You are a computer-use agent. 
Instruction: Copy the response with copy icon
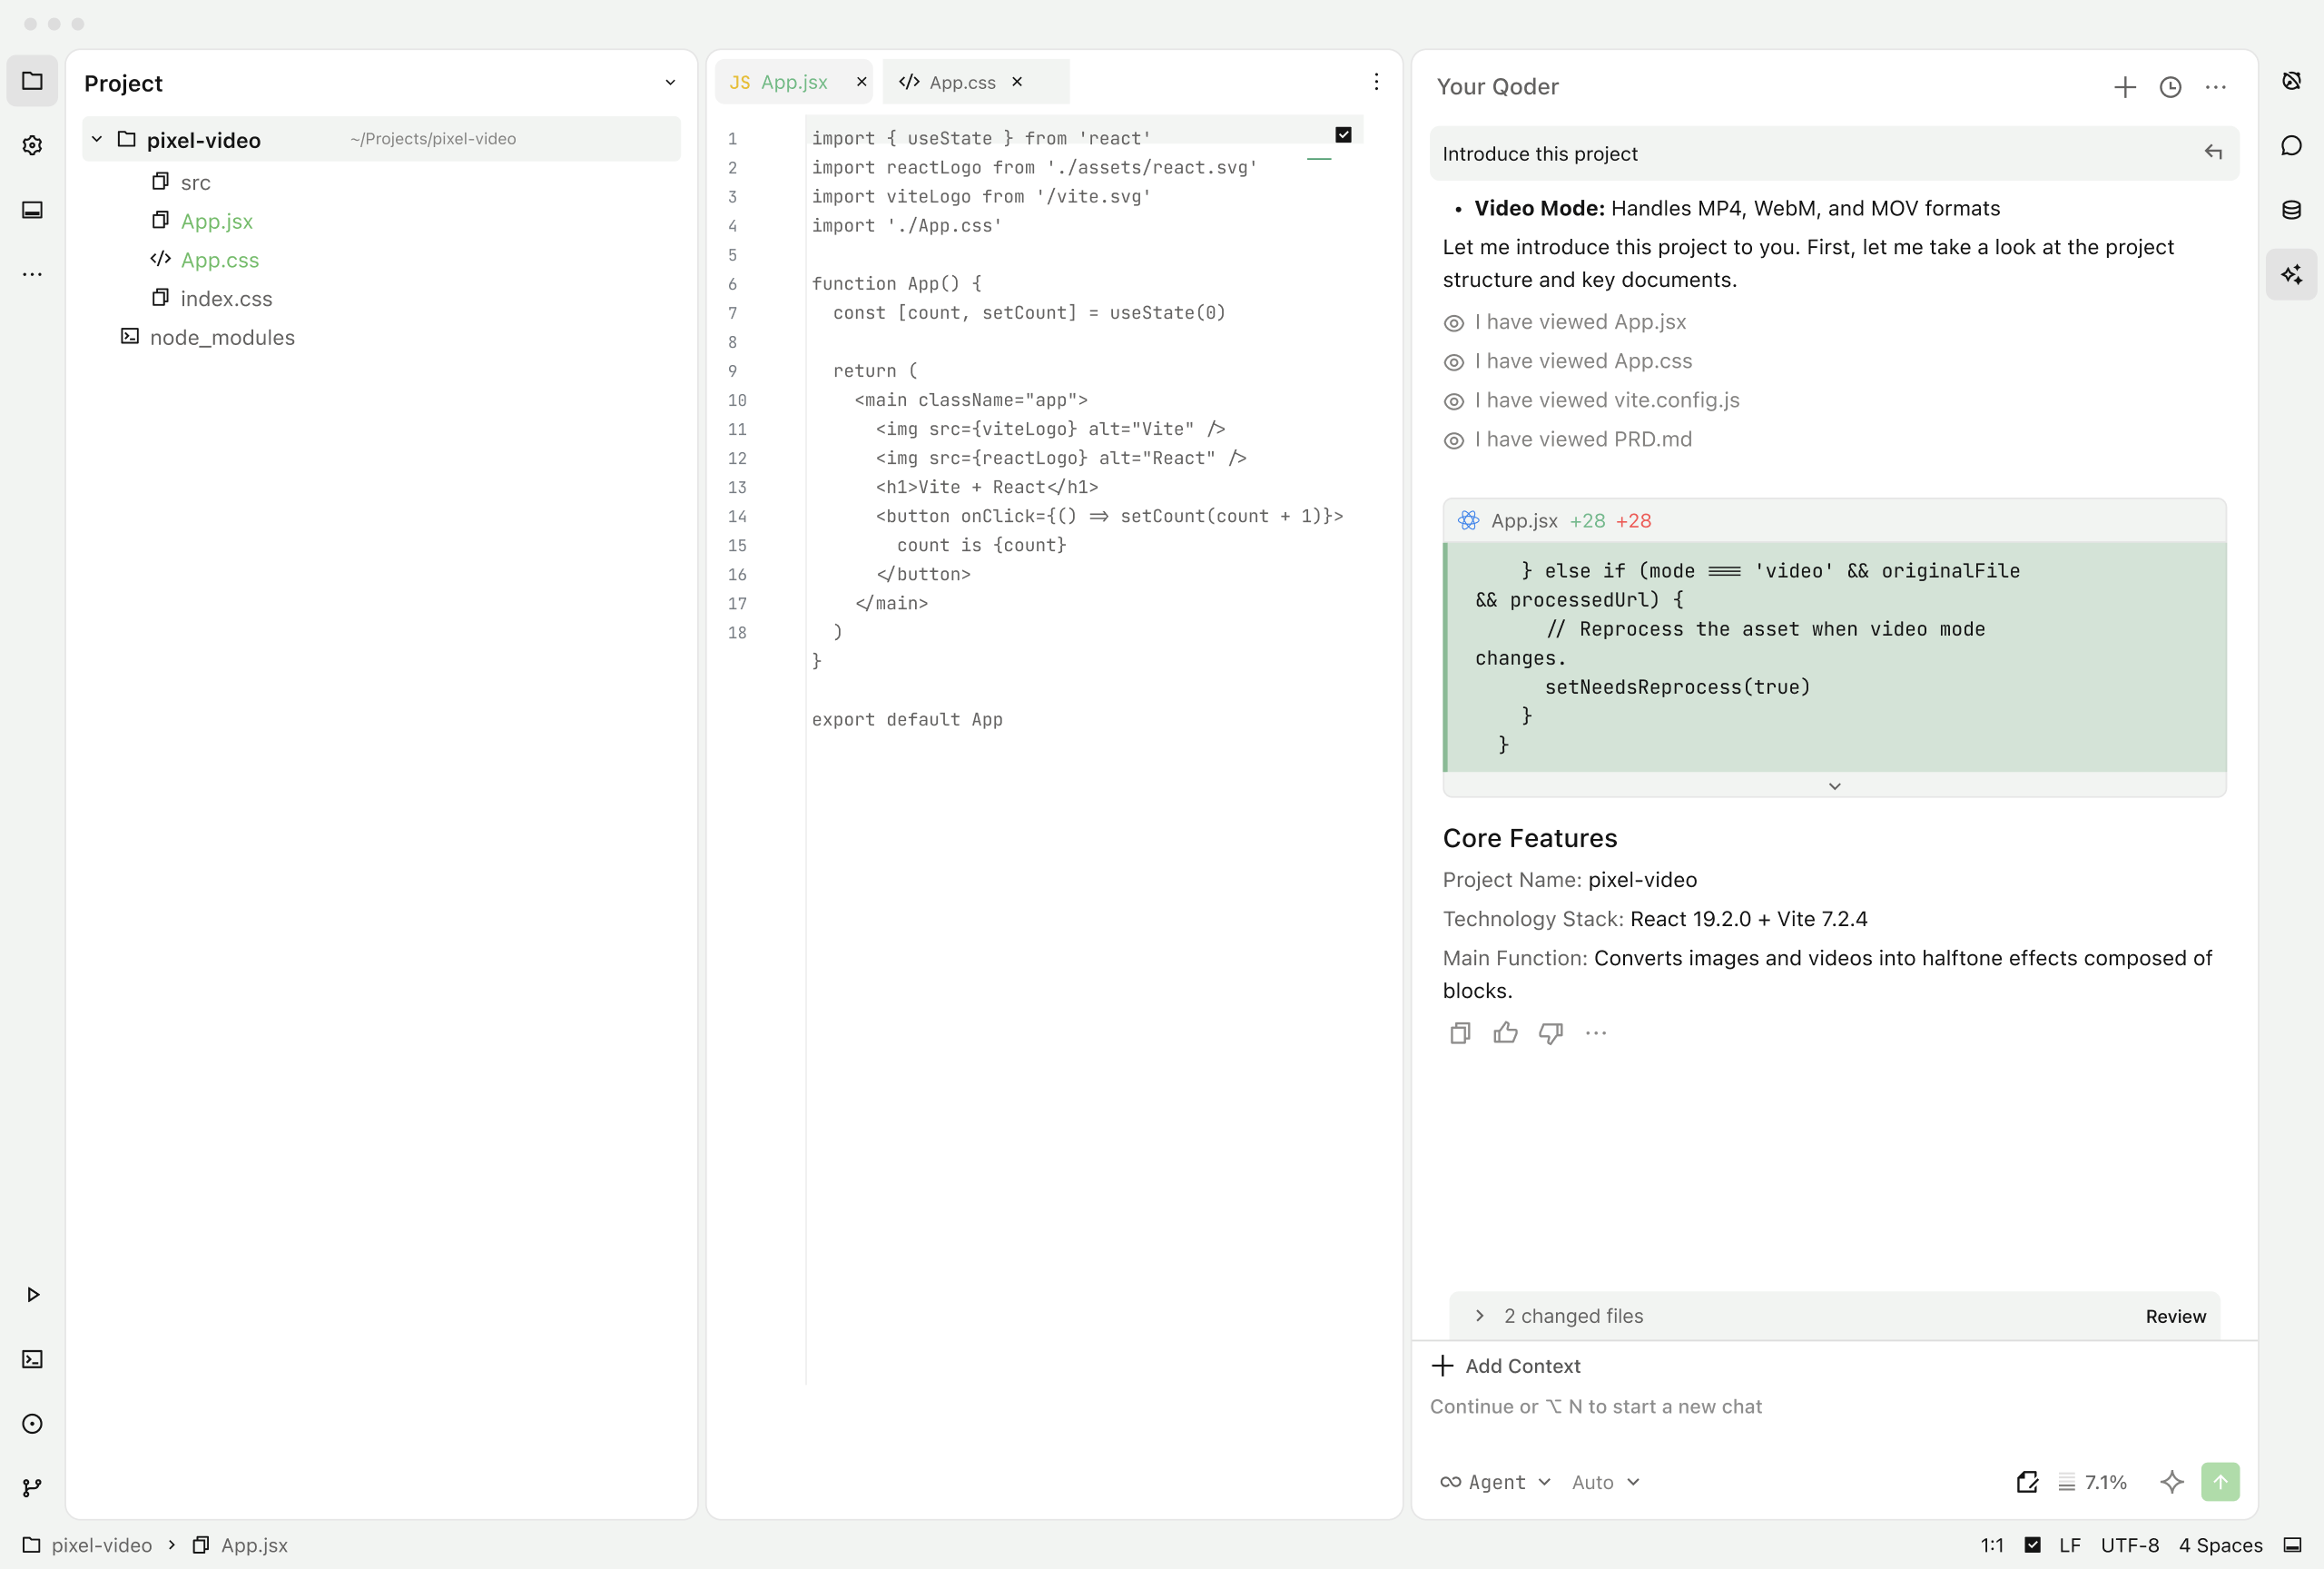tap(1460, 1033)
